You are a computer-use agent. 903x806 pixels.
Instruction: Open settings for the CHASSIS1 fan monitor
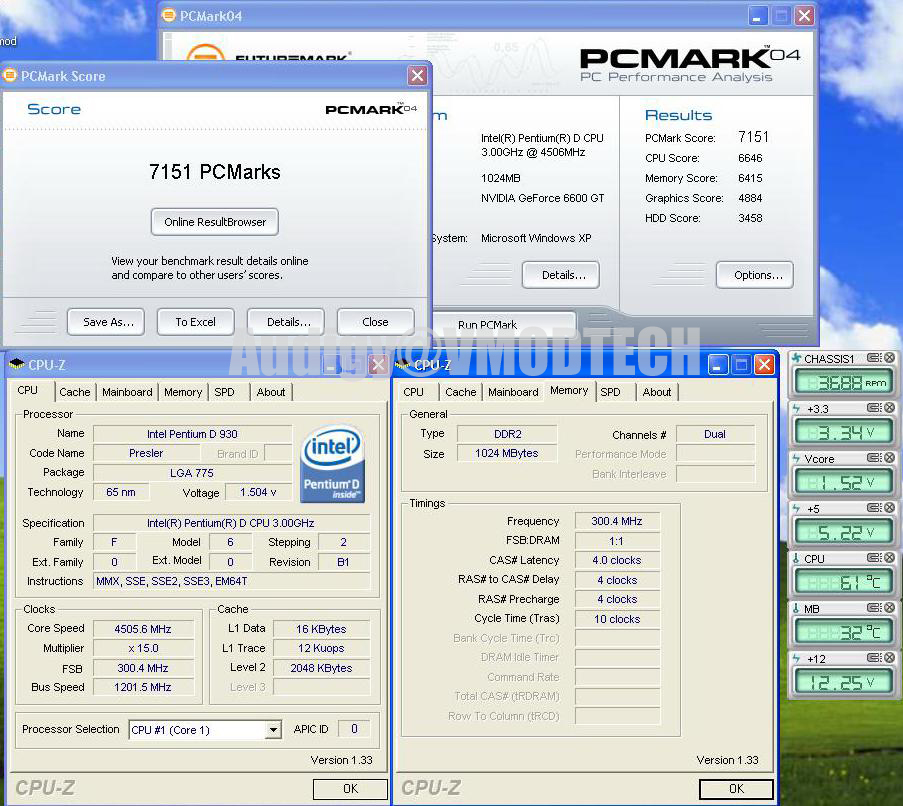pos(874,358)
